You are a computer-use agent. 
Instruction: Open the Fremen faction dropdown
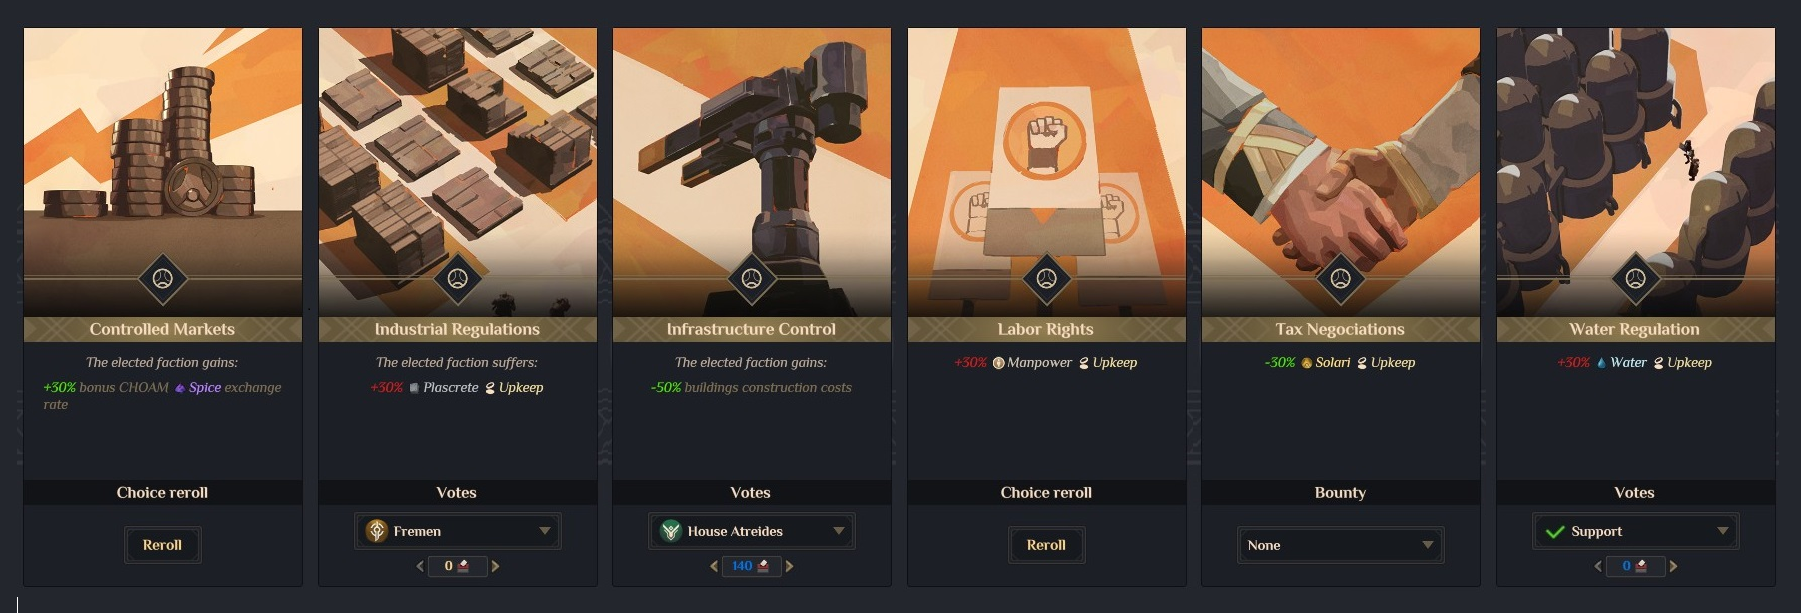[458, 531]
